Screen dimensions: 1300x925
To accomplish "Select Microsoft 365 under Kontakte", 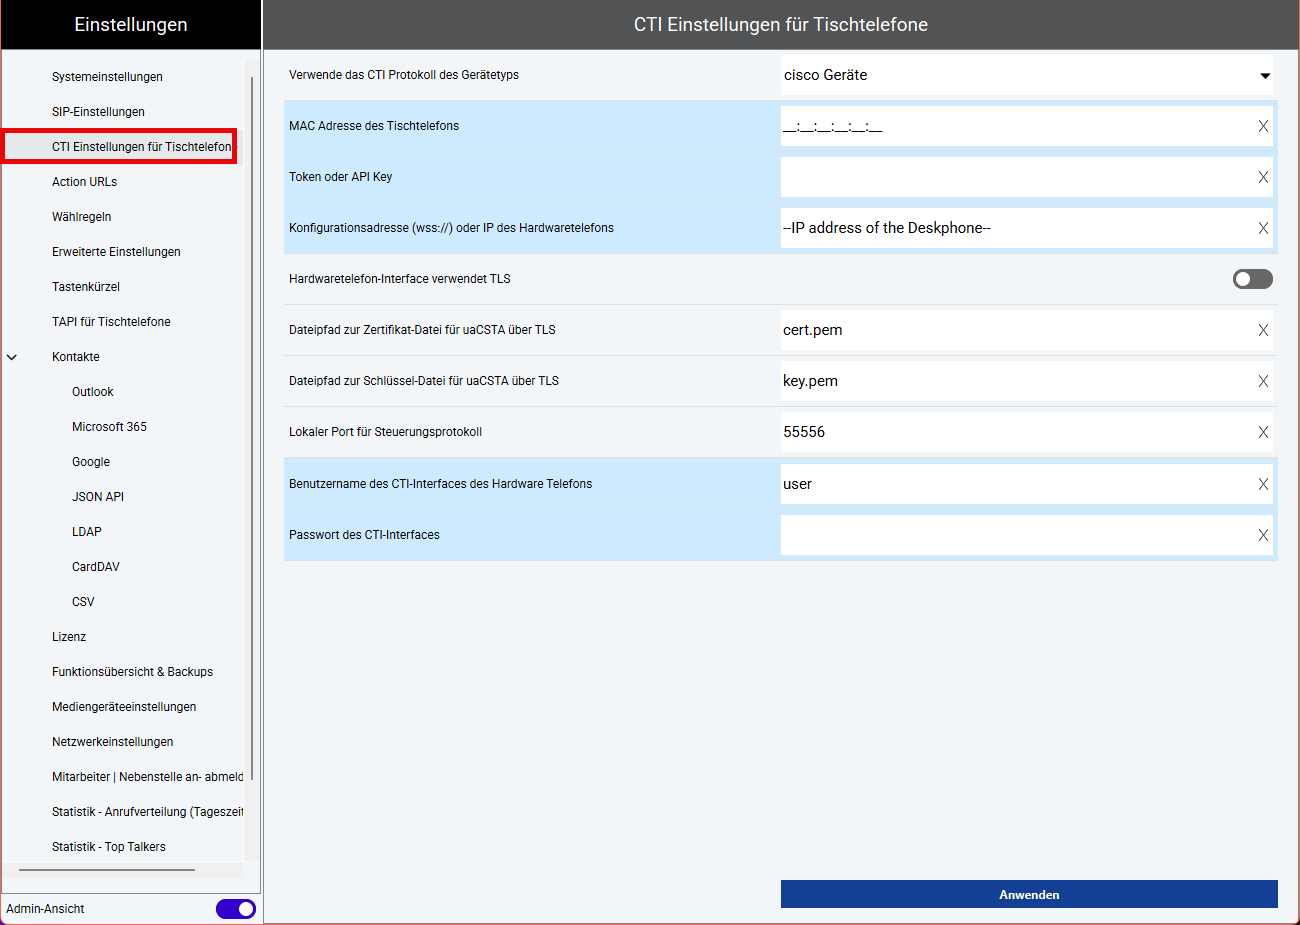I will tap(109, 427).
